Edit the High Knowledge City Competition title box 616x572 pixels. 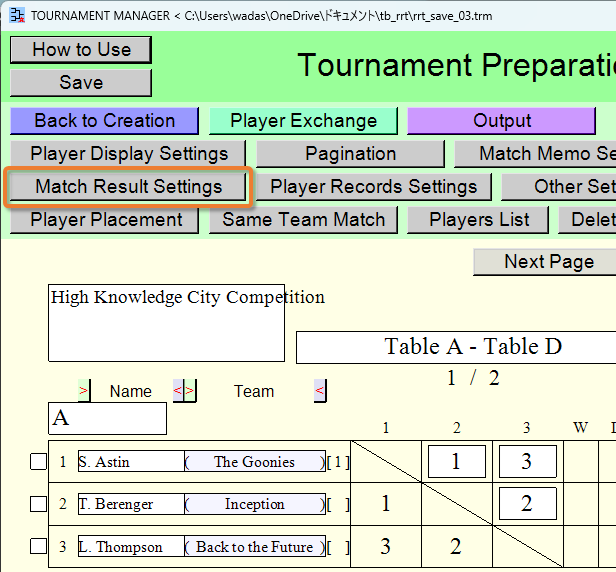coord(167,323)
